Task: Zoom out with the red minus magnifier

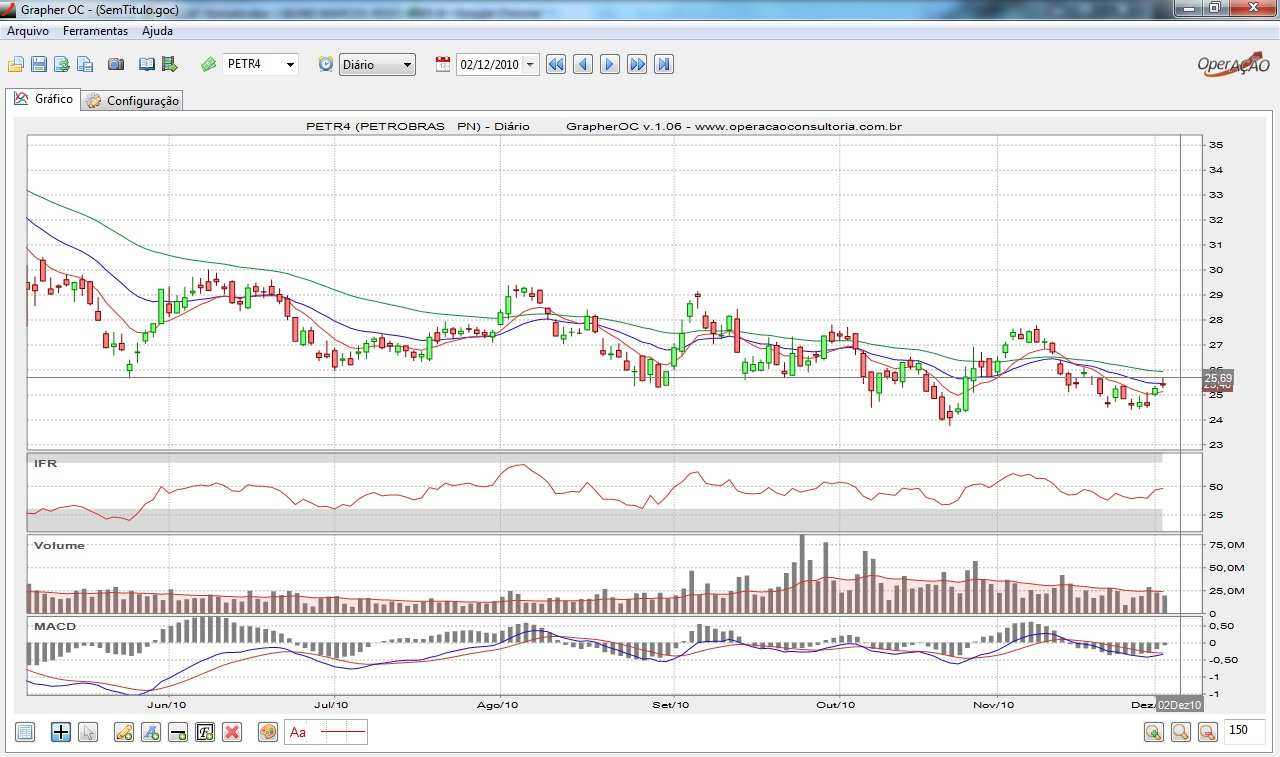Action: (1208, 732)
